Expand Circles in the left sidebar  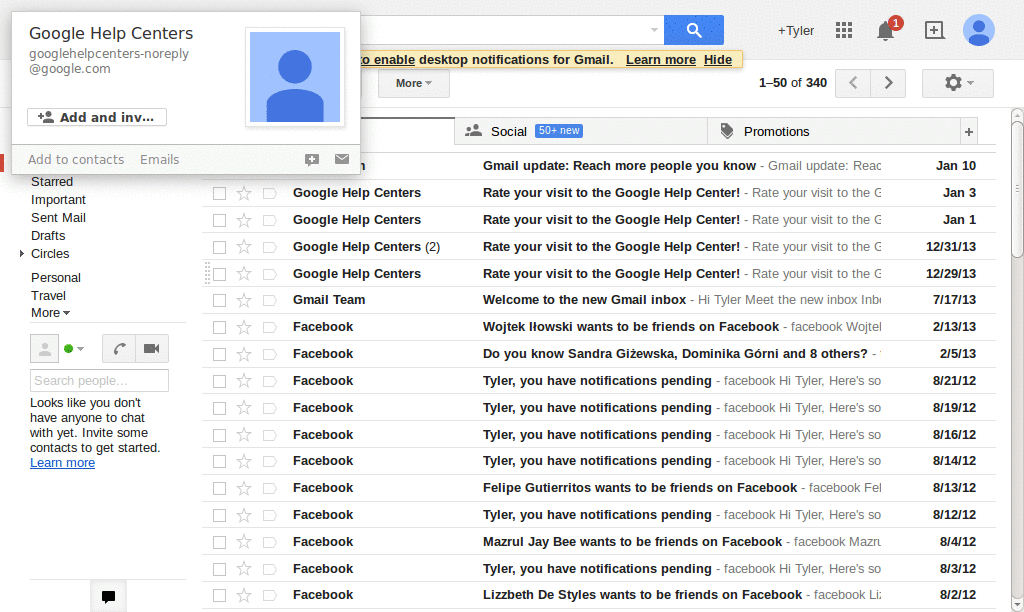[22, 253]
